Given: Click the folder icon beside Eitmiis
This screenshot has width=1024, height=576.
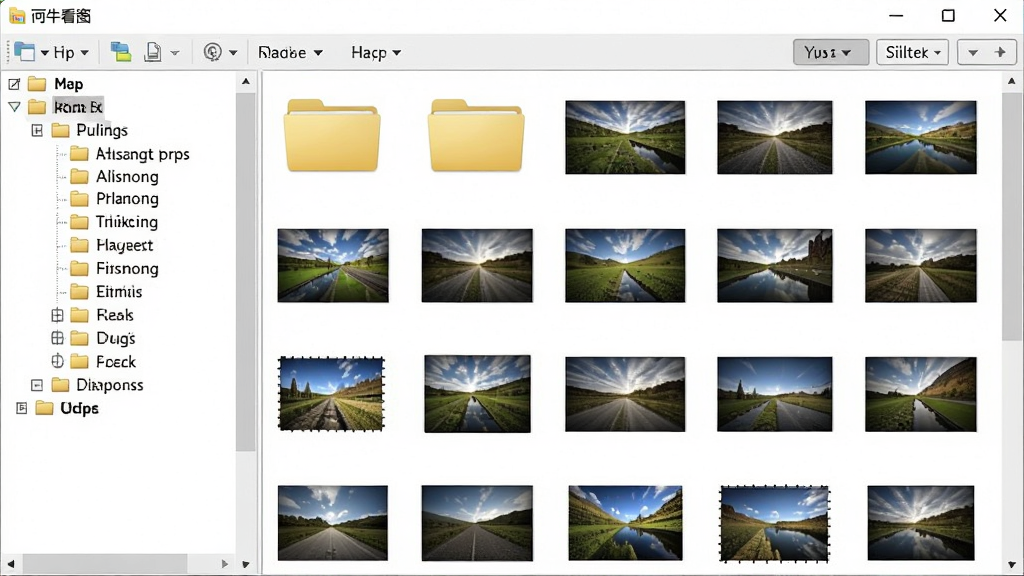Looking at the screenshot, I should 79,291.
